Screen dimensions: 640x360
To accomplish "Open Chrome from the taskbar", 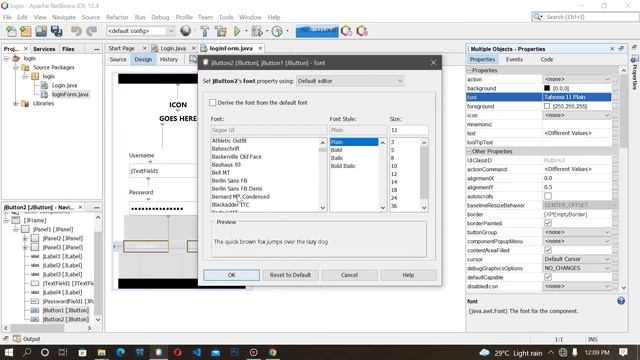I will click(272, 352).
